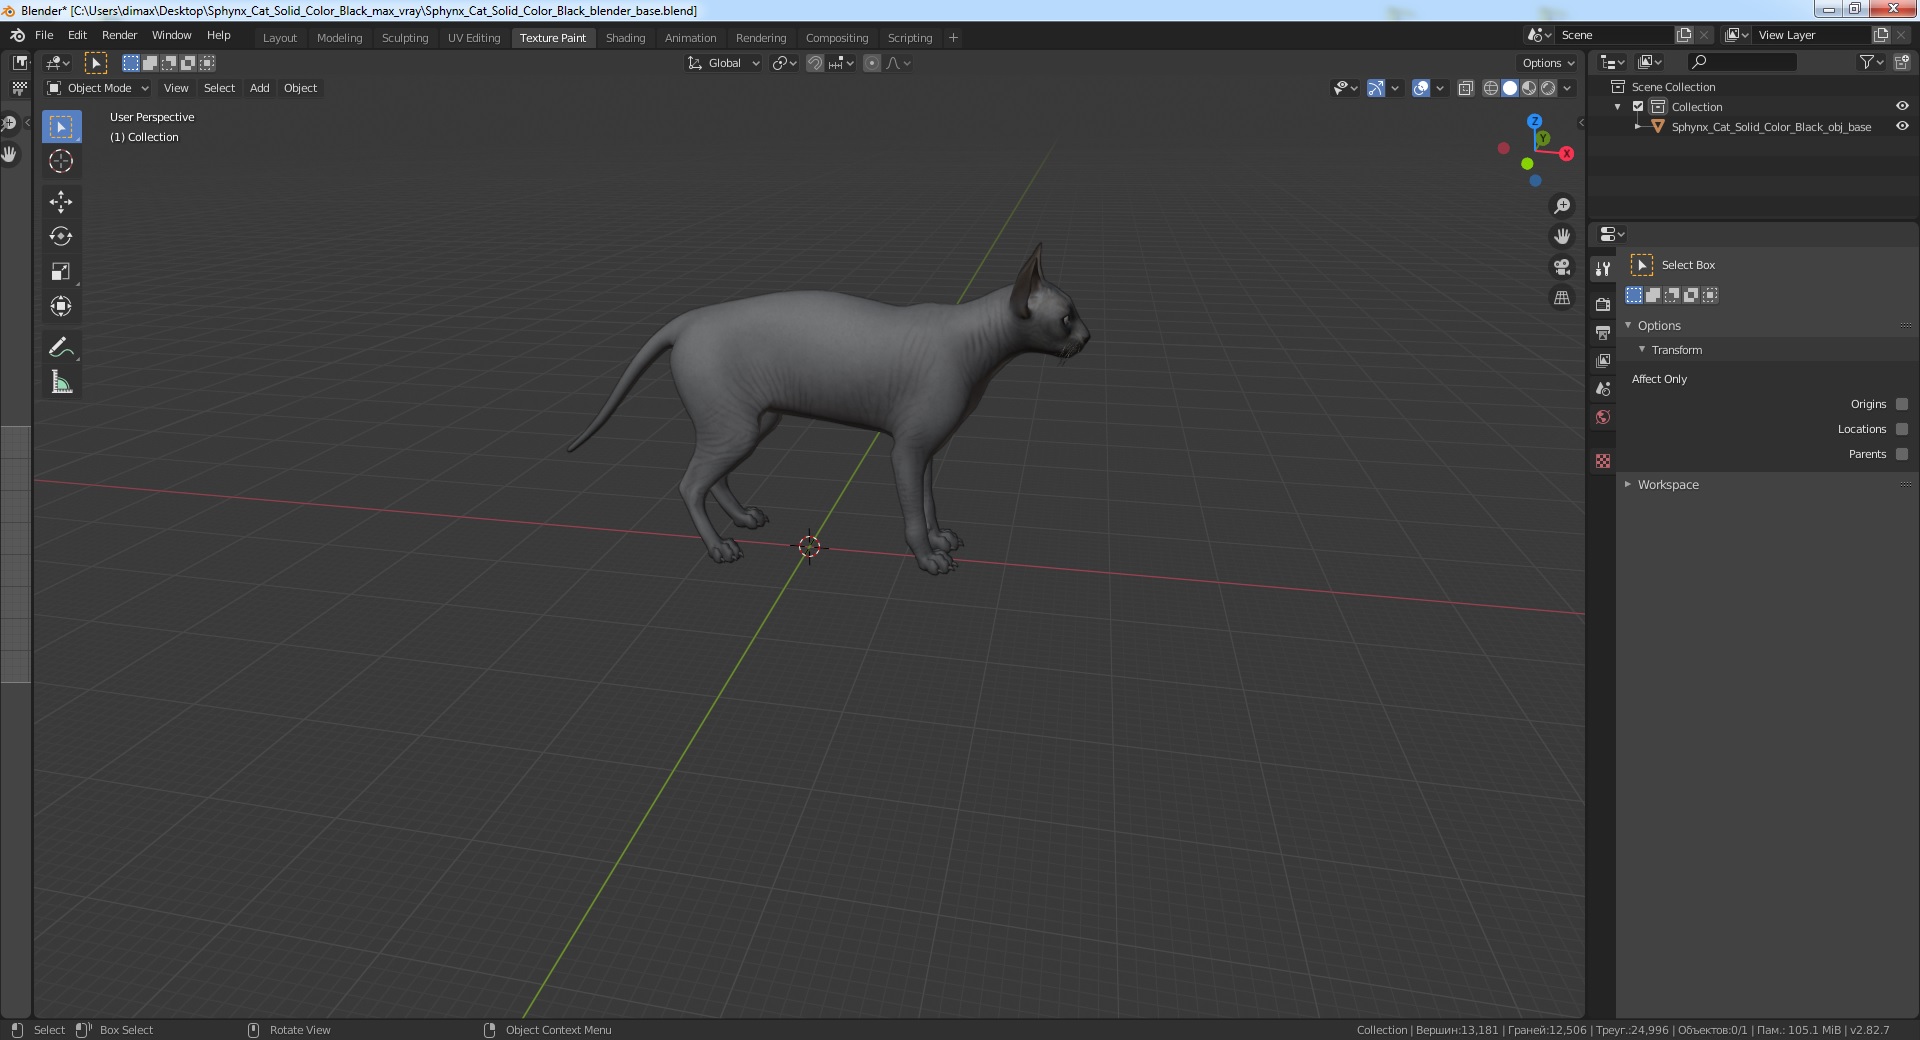Screen dimensions: 1920x1040
Task: Open Active Tool and Workspace settings tab
Action: click(x=1603, y=268)
